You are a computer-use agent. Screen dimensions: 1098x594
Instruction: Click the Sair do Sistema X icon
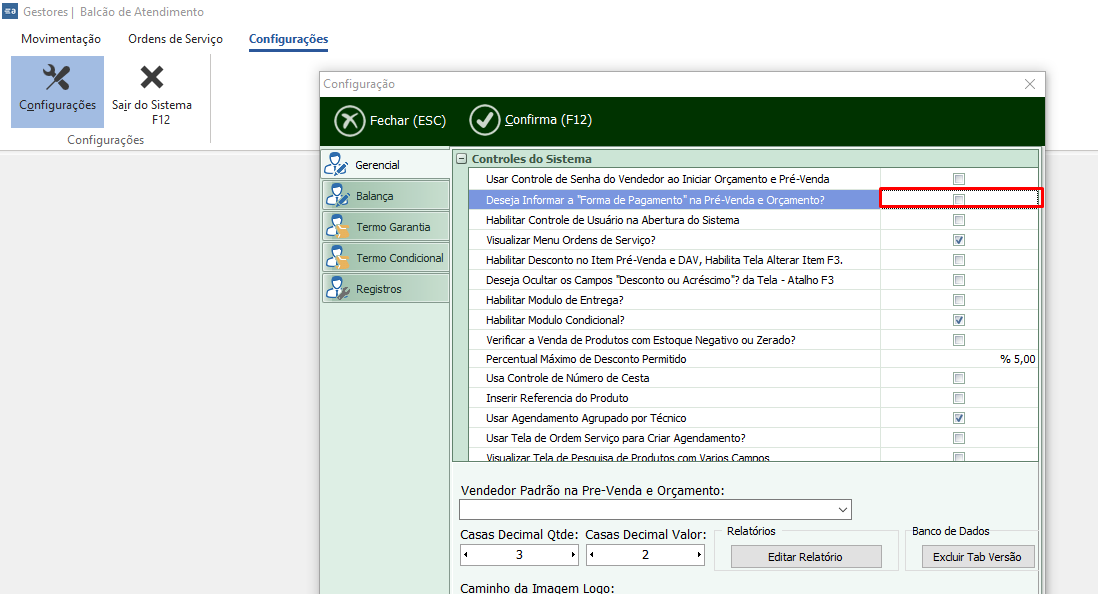click(x=152, y=78)
